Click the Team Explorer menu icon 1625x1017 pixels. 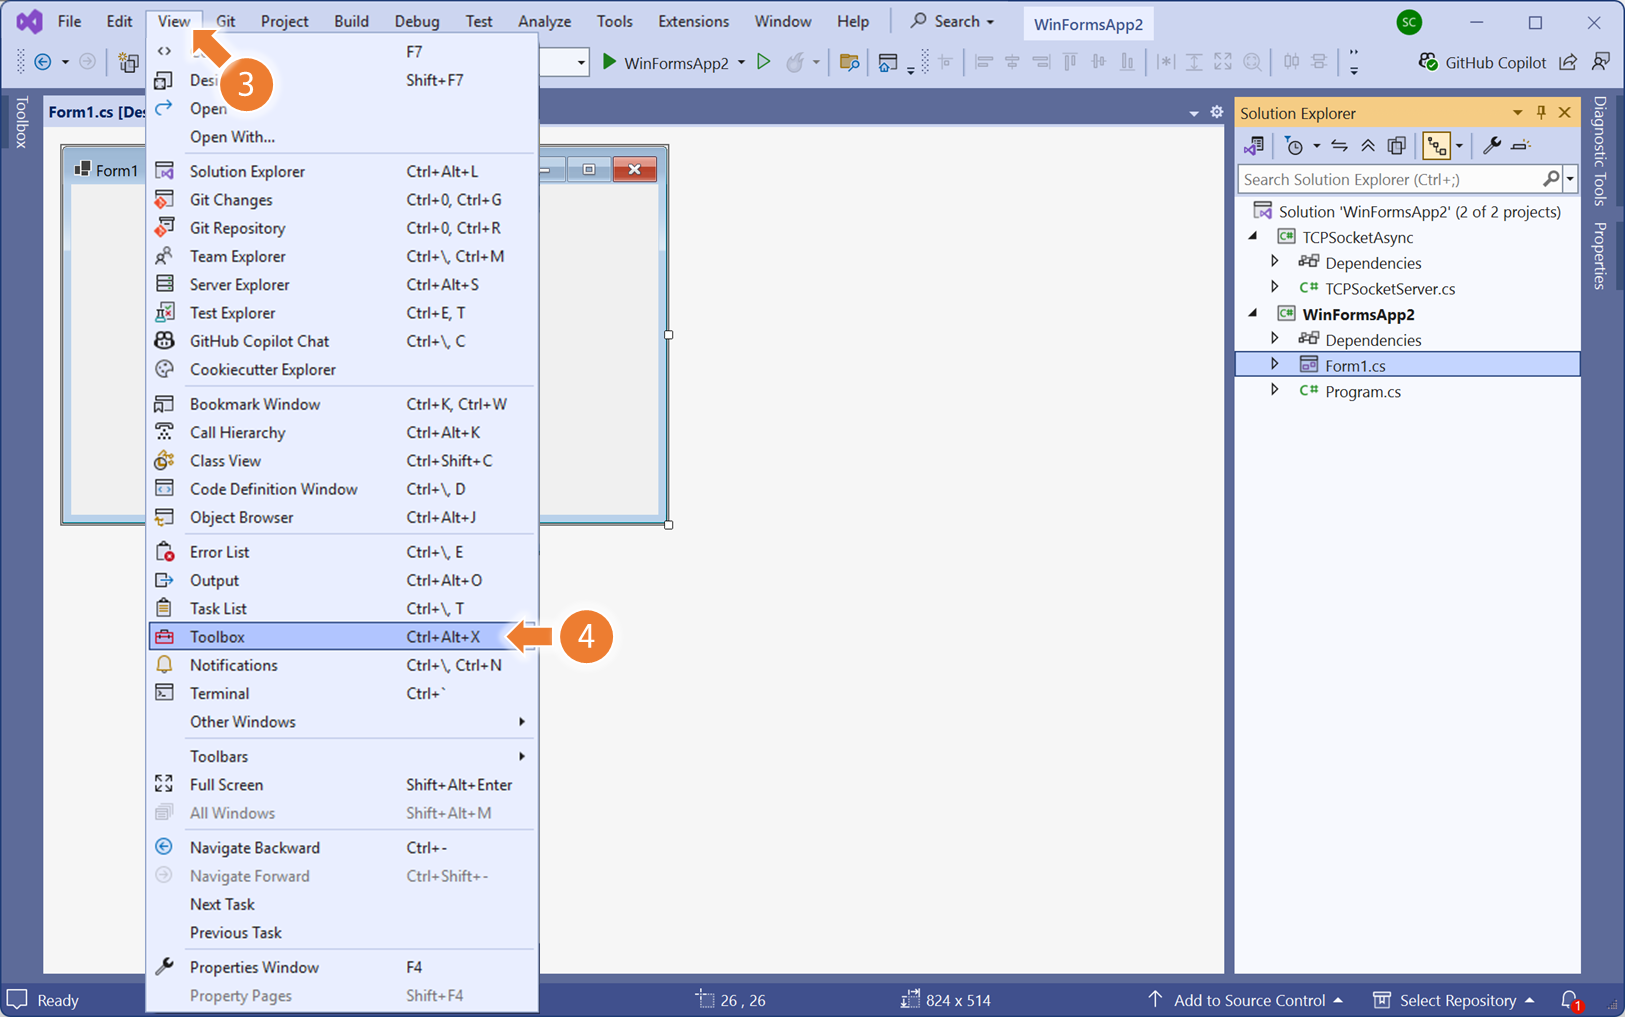165,256
